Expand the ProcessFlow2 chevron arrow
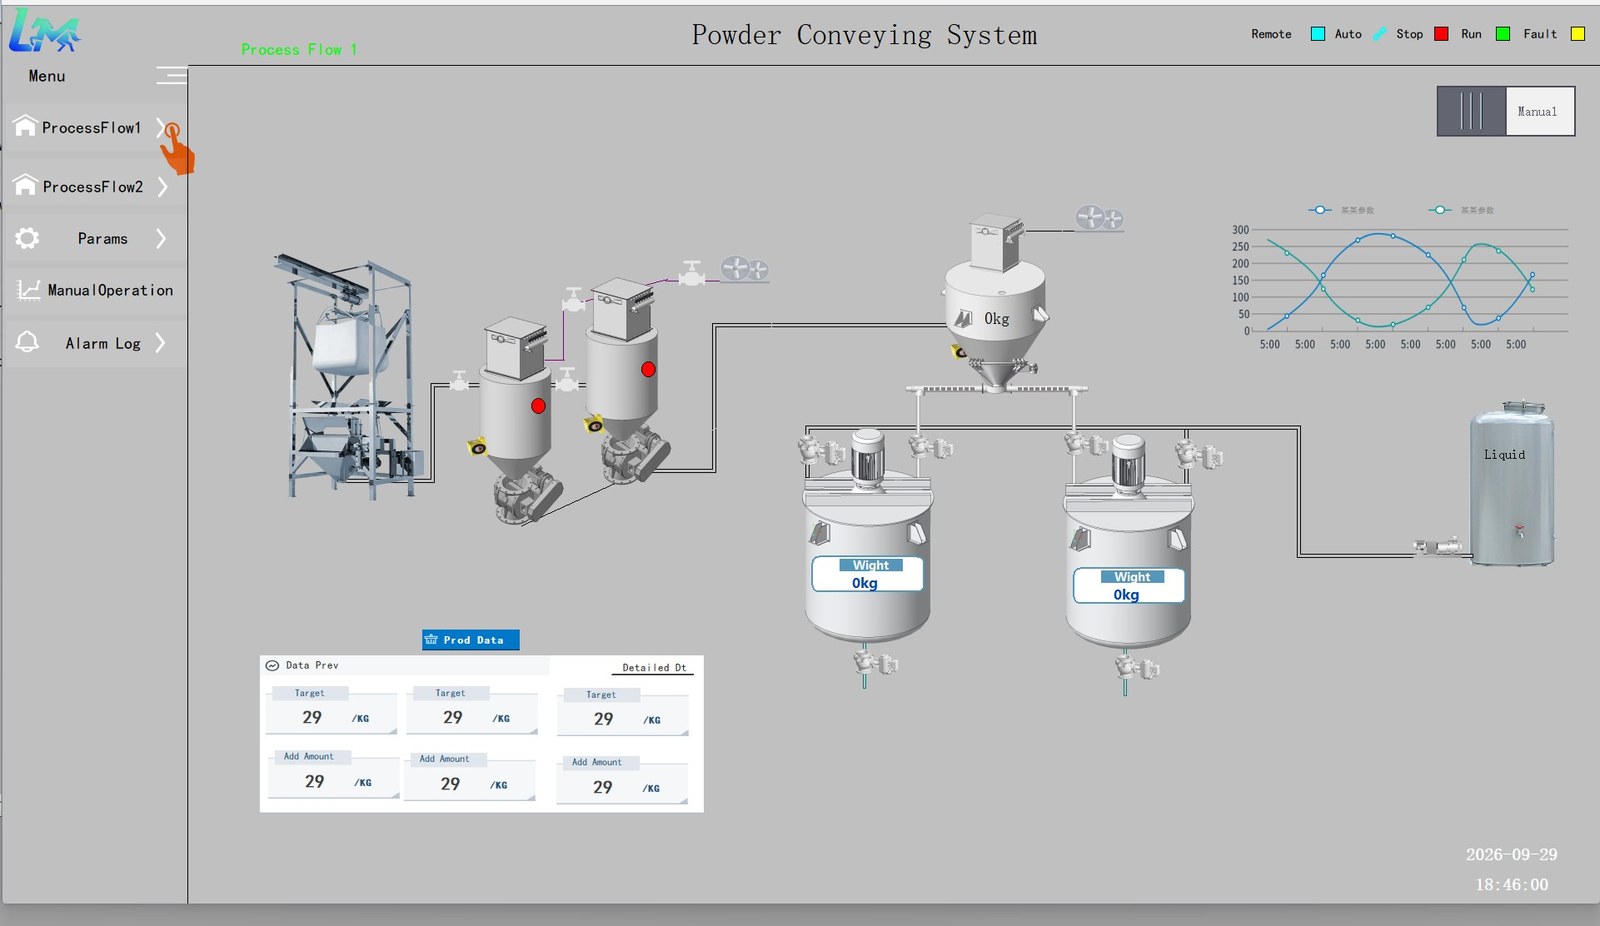This screenshot has width=1600, height=926. pos(162,187)
